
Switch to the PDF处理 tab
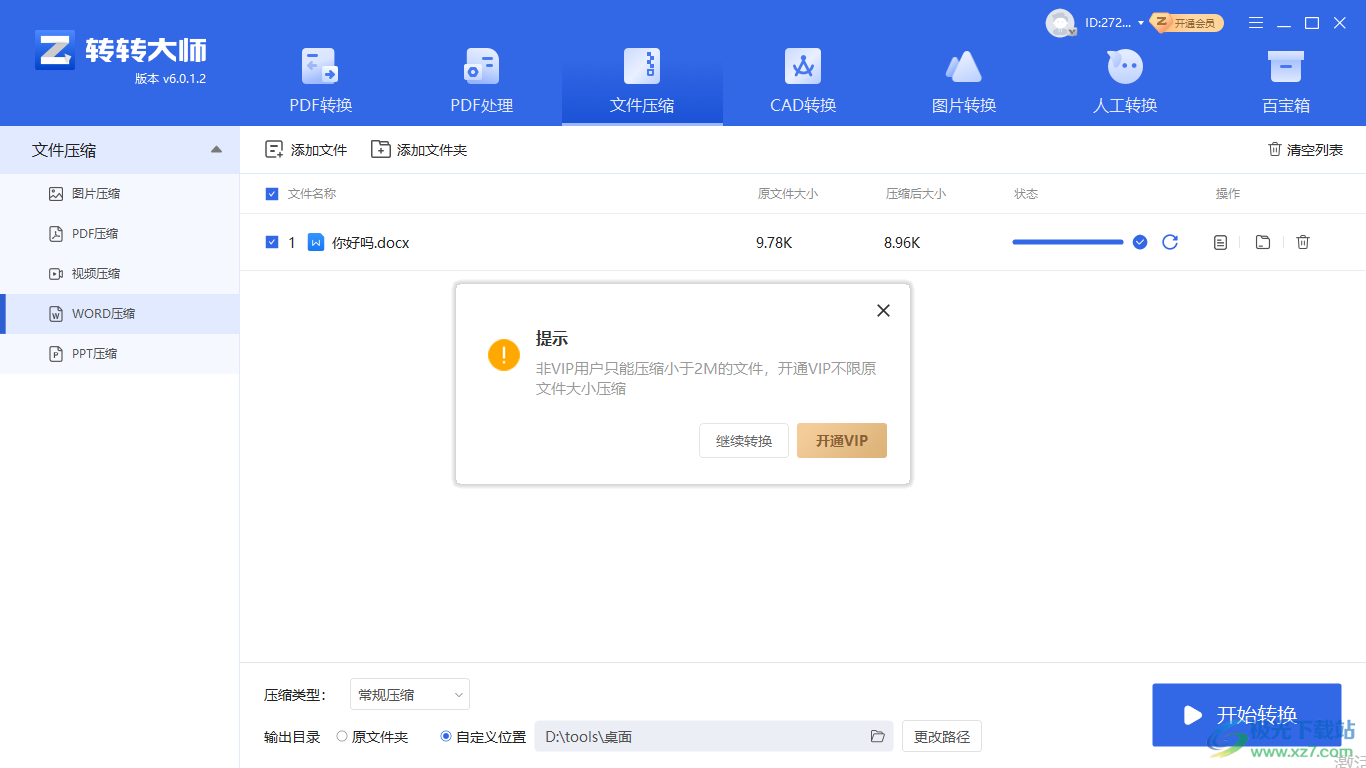click(482, 80)
